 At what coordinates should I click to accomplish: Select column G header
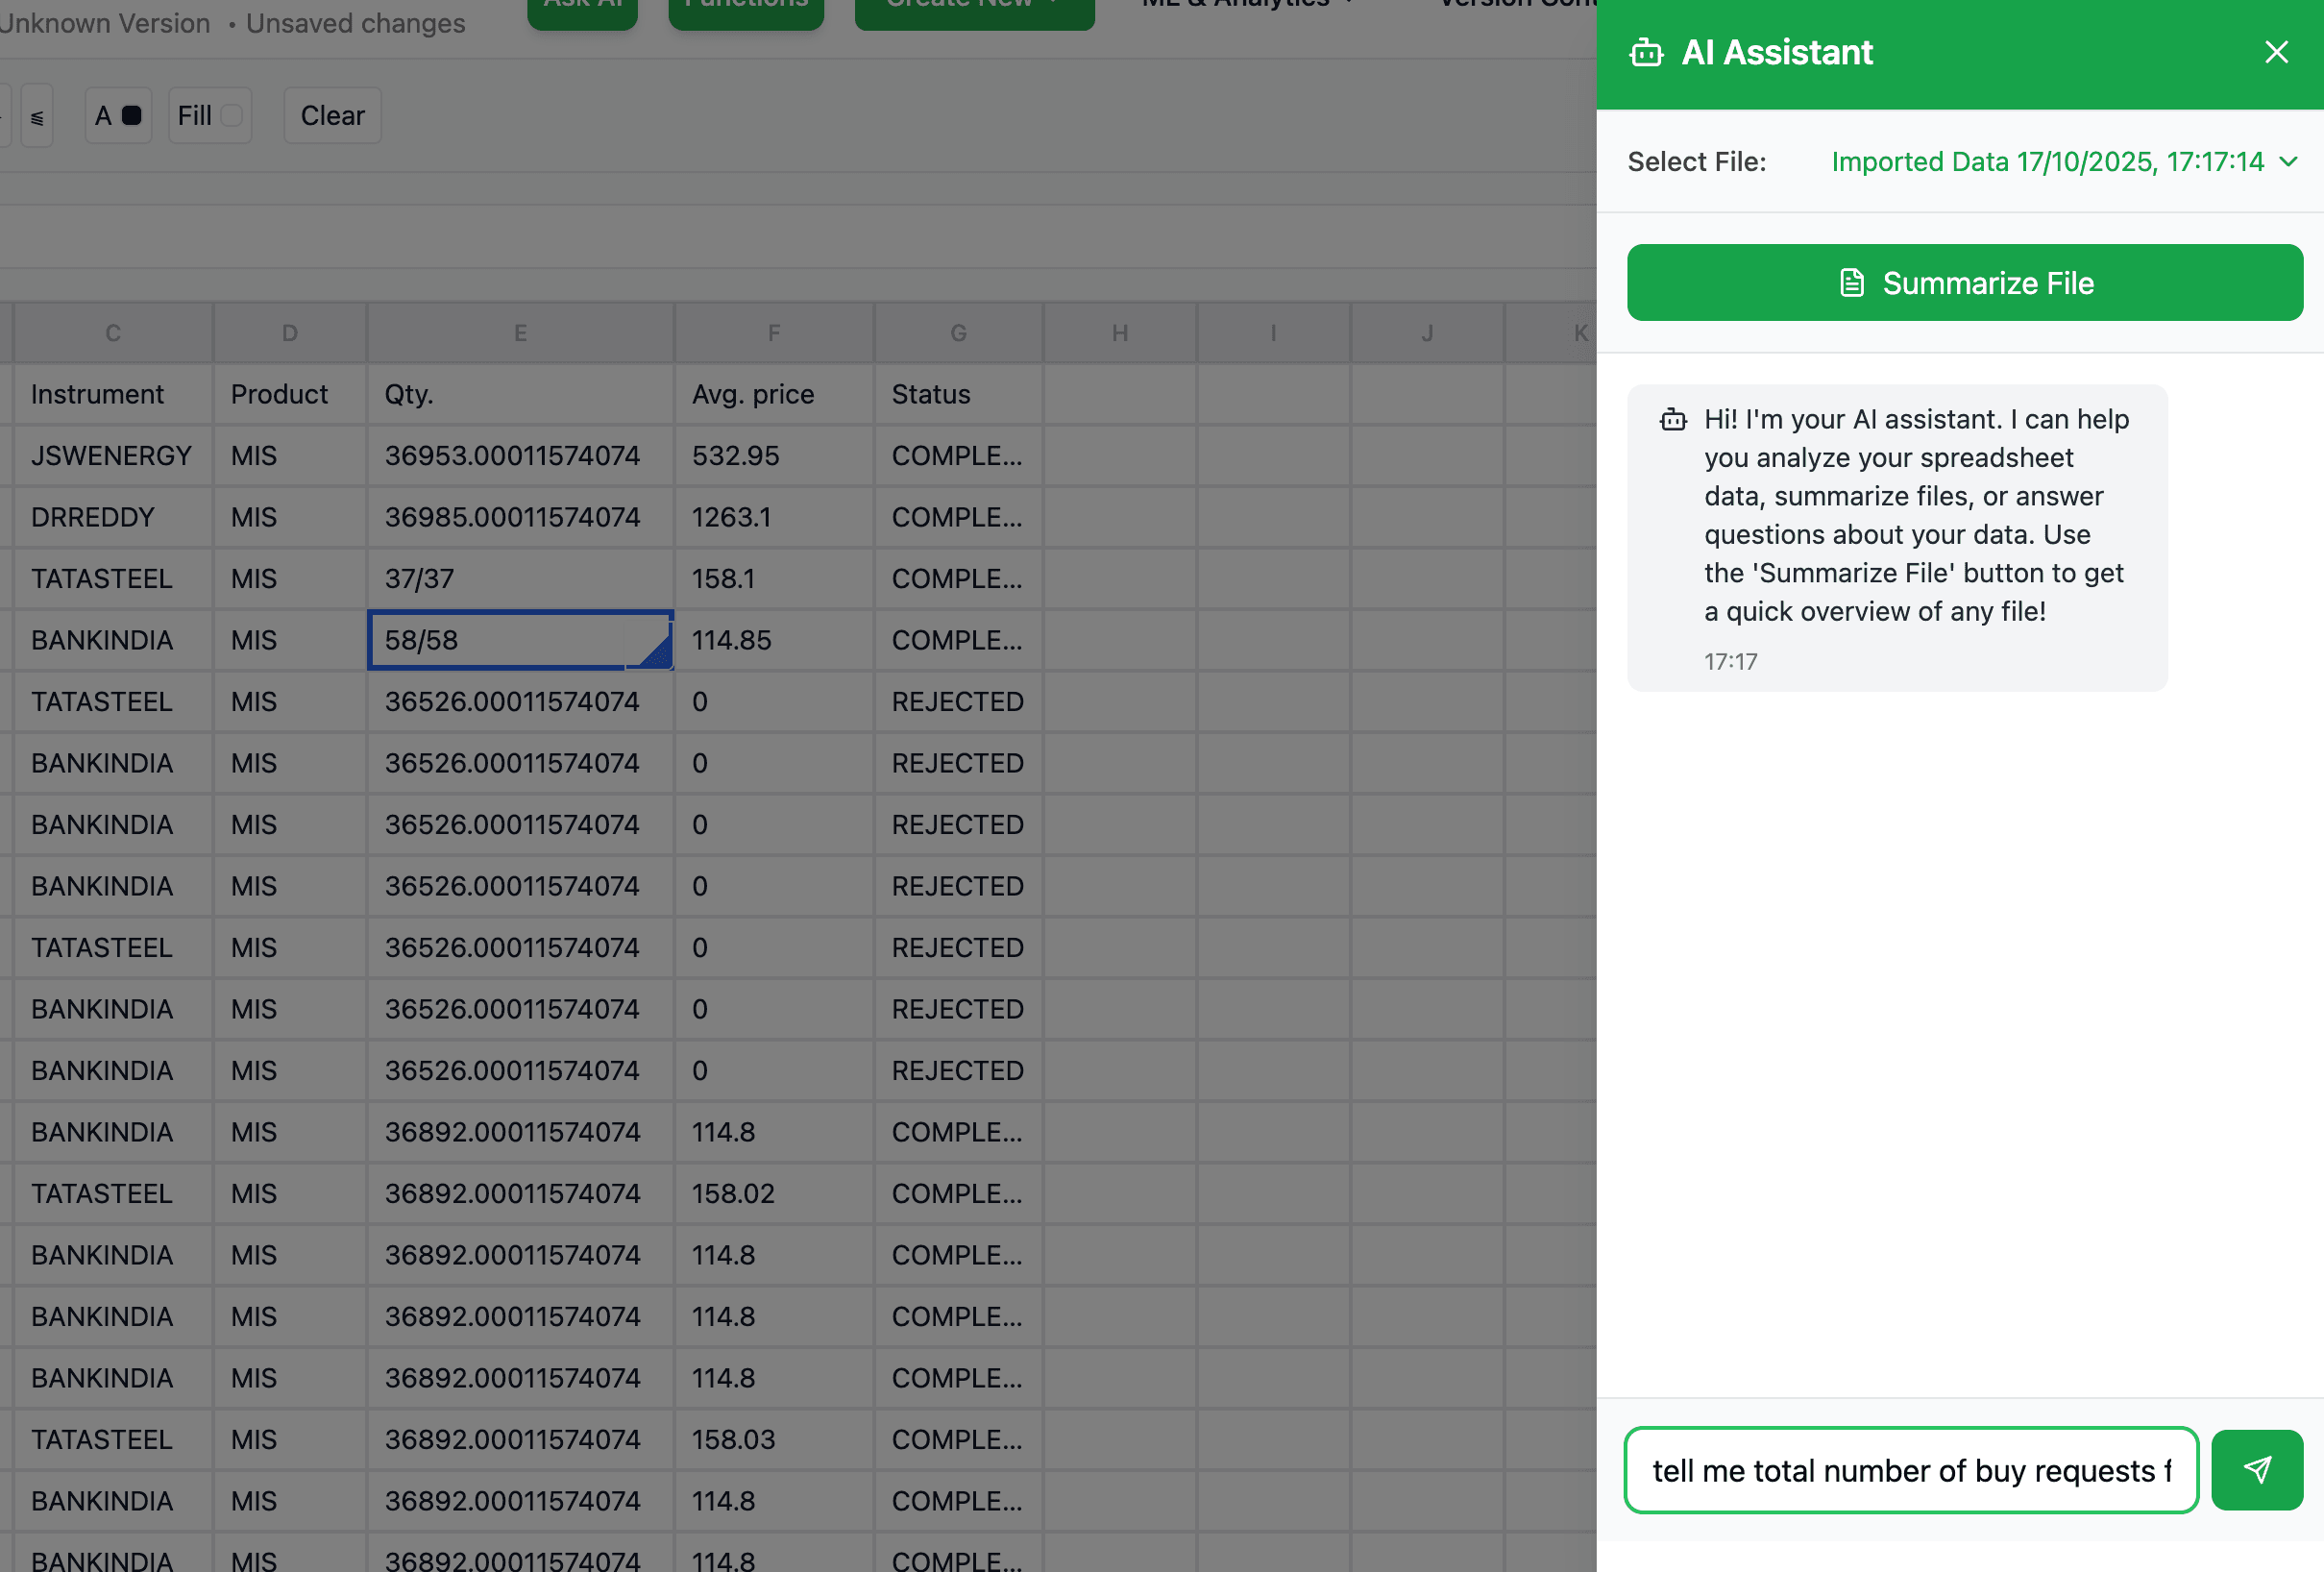[958, 333]
